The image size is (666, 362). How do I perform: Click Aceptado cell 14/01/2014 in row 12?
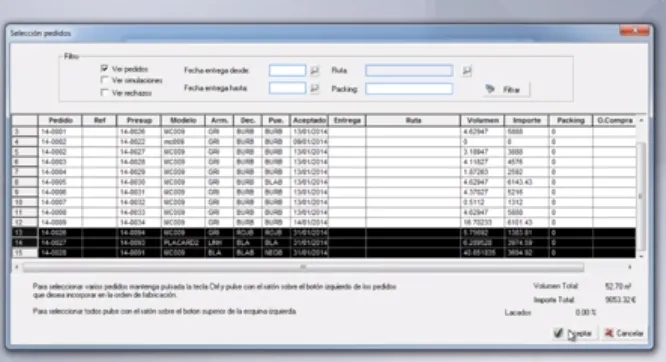[309, 222]
